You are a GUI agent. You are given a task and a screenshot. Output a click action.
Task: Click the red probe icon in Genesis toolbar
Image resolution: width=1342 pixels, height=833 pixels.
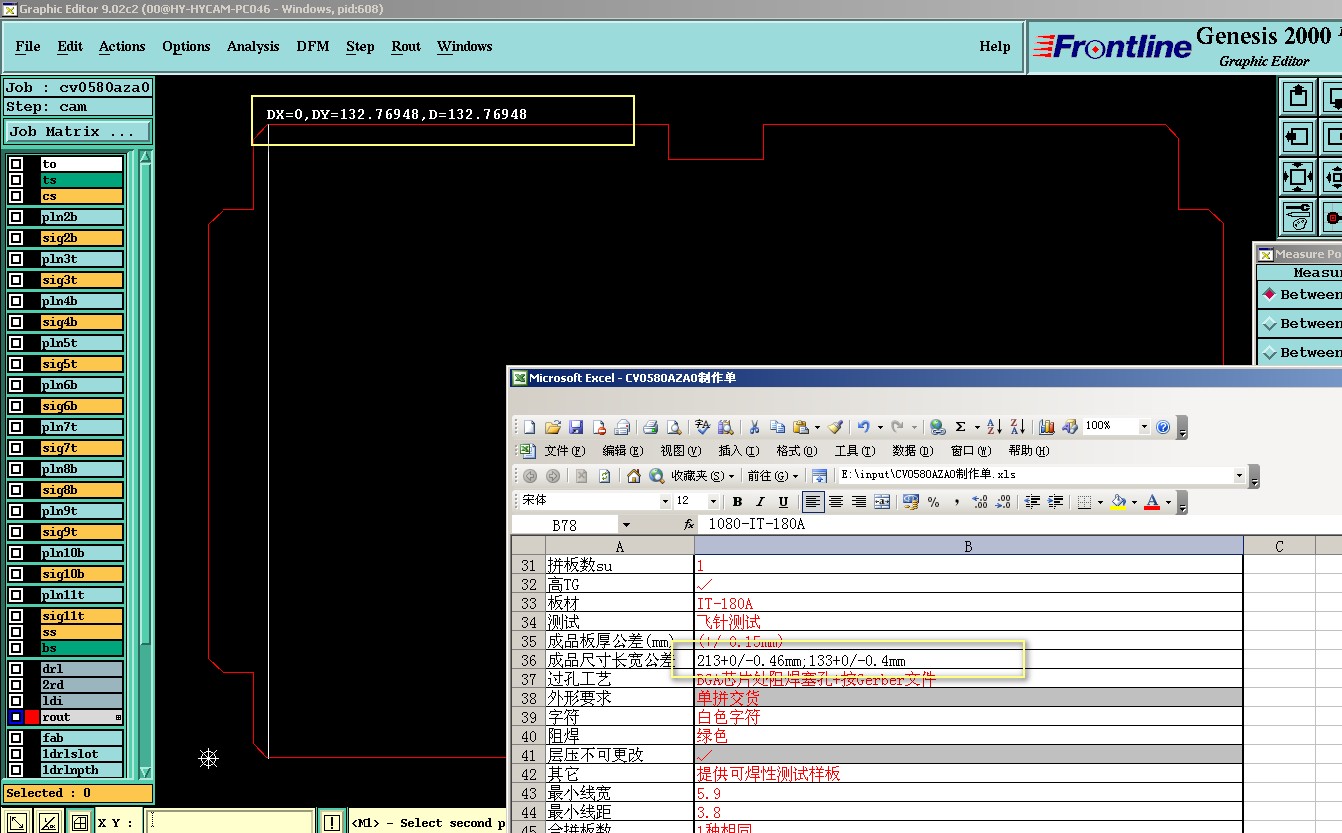click(x=1332, y=216)
